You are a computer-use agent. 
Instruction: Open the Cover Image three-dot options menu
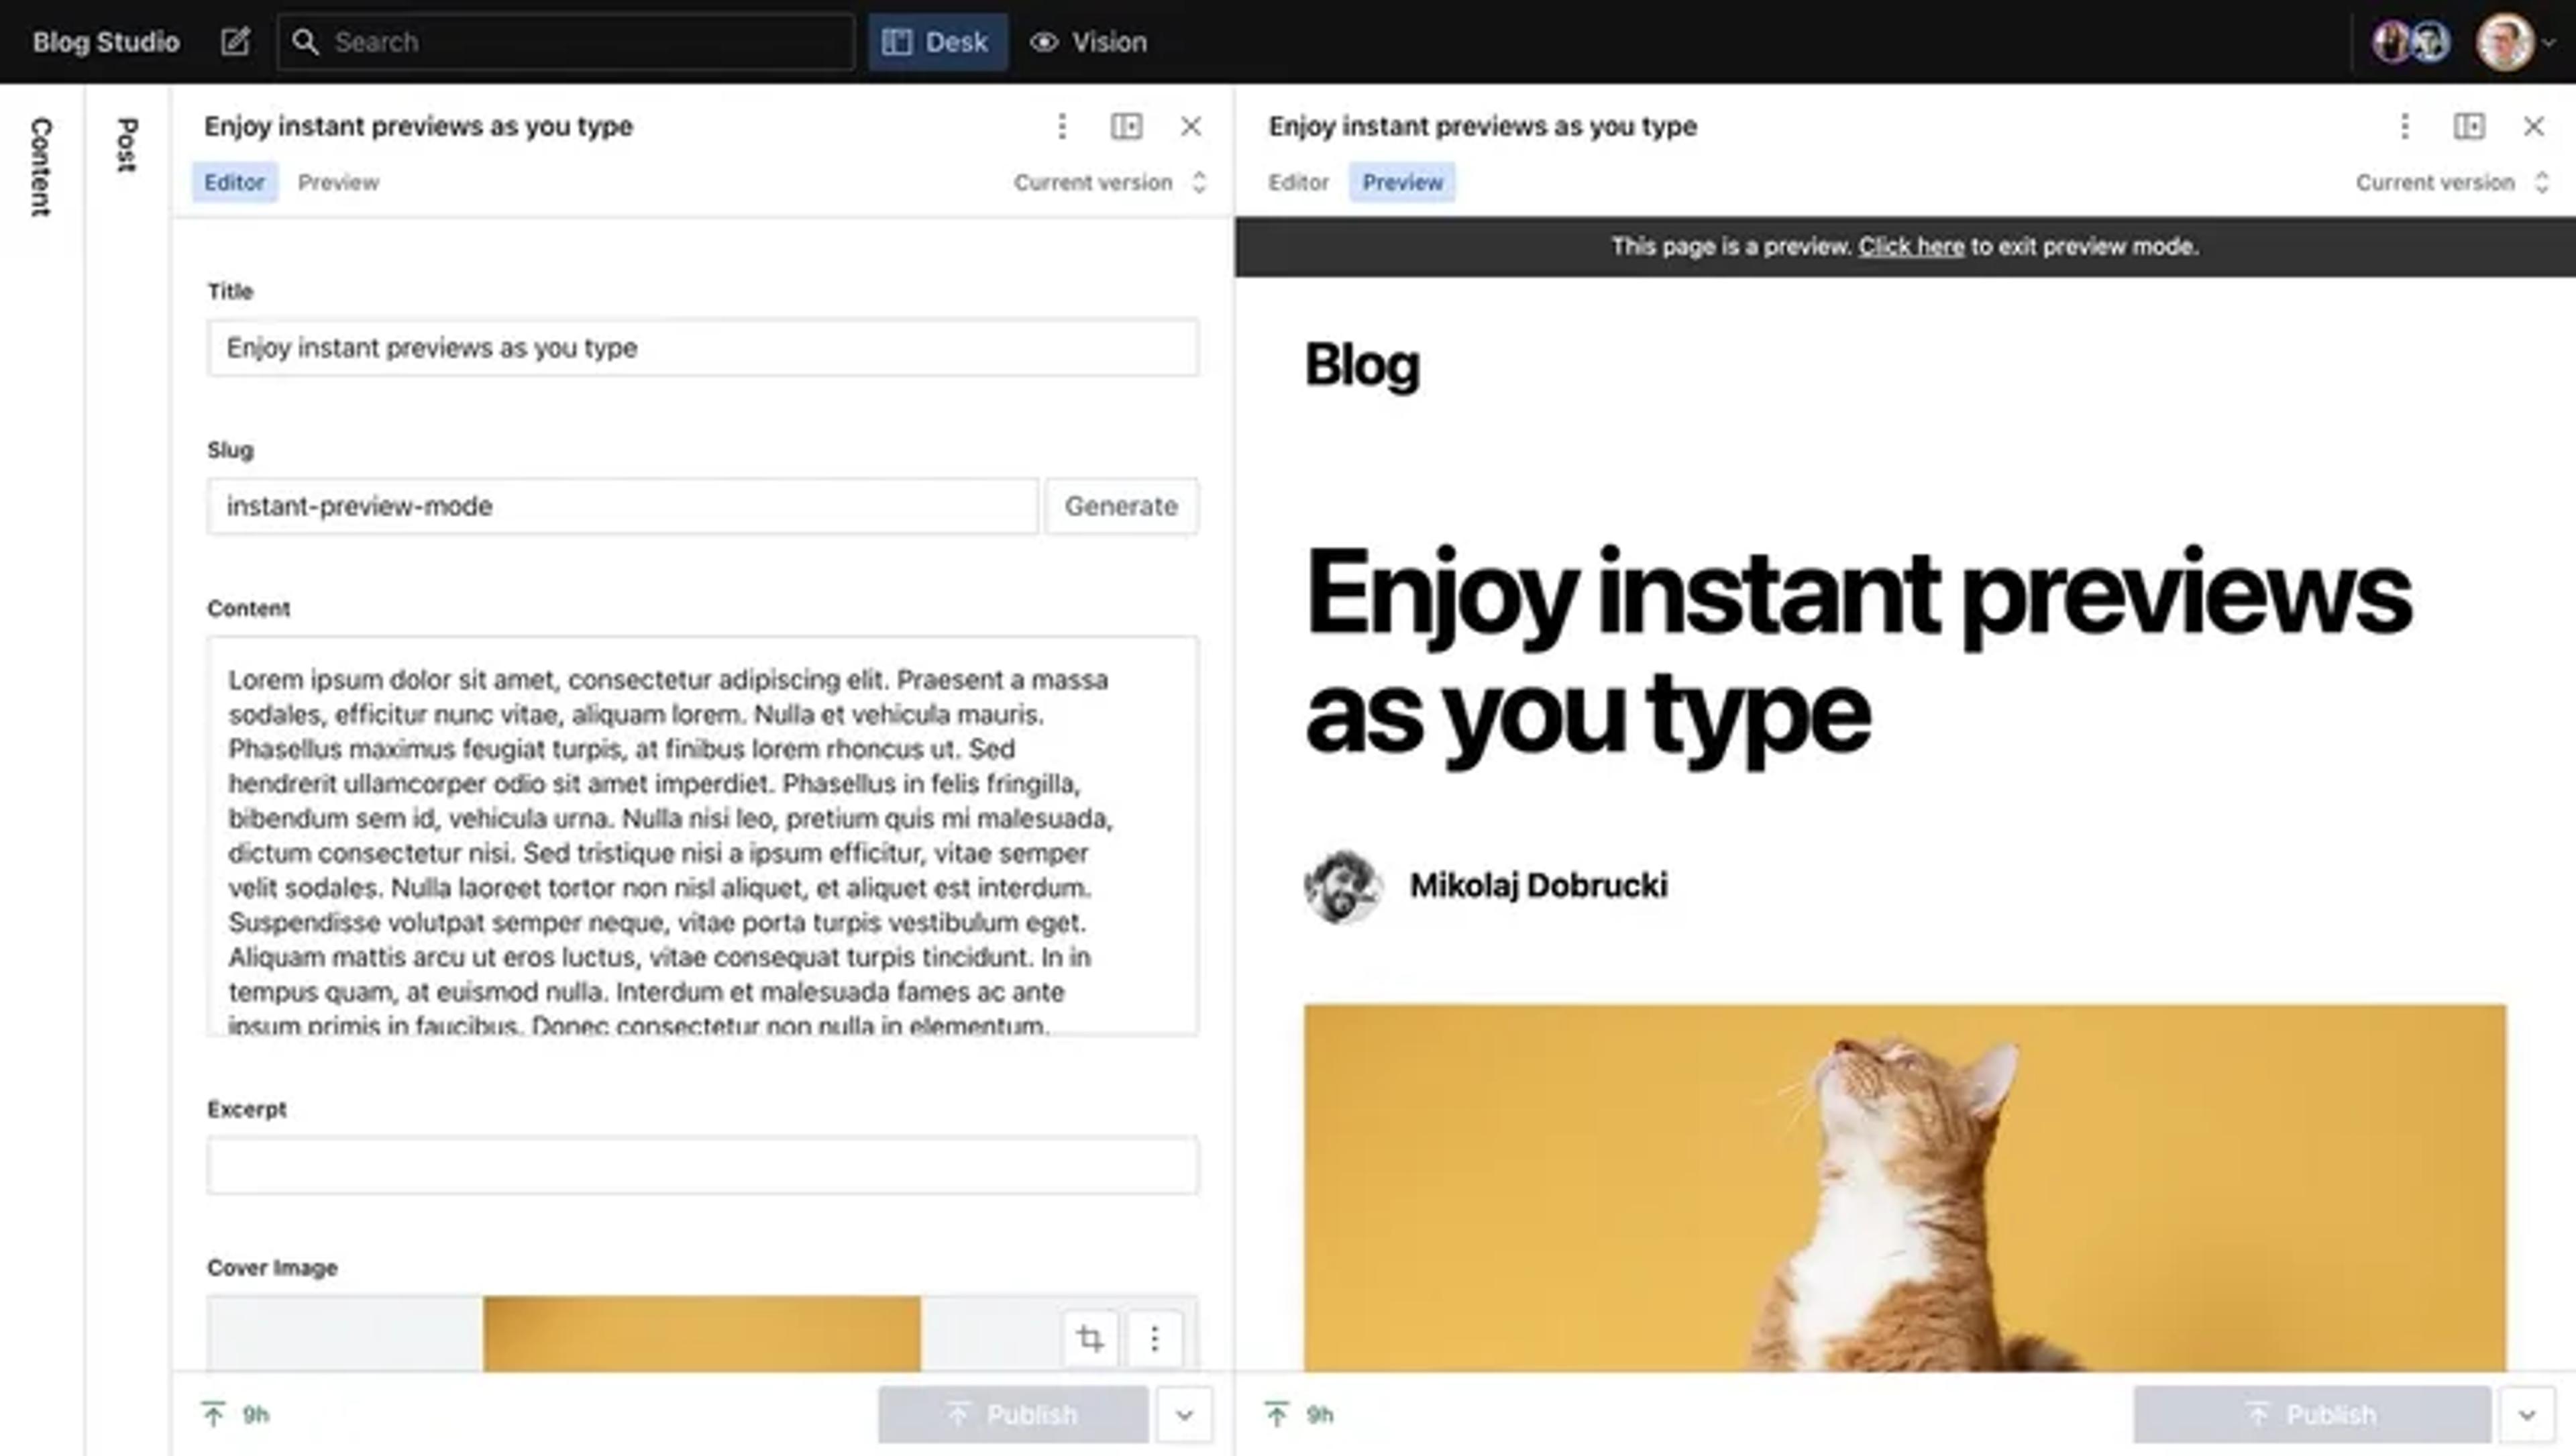point(1154,1338)
